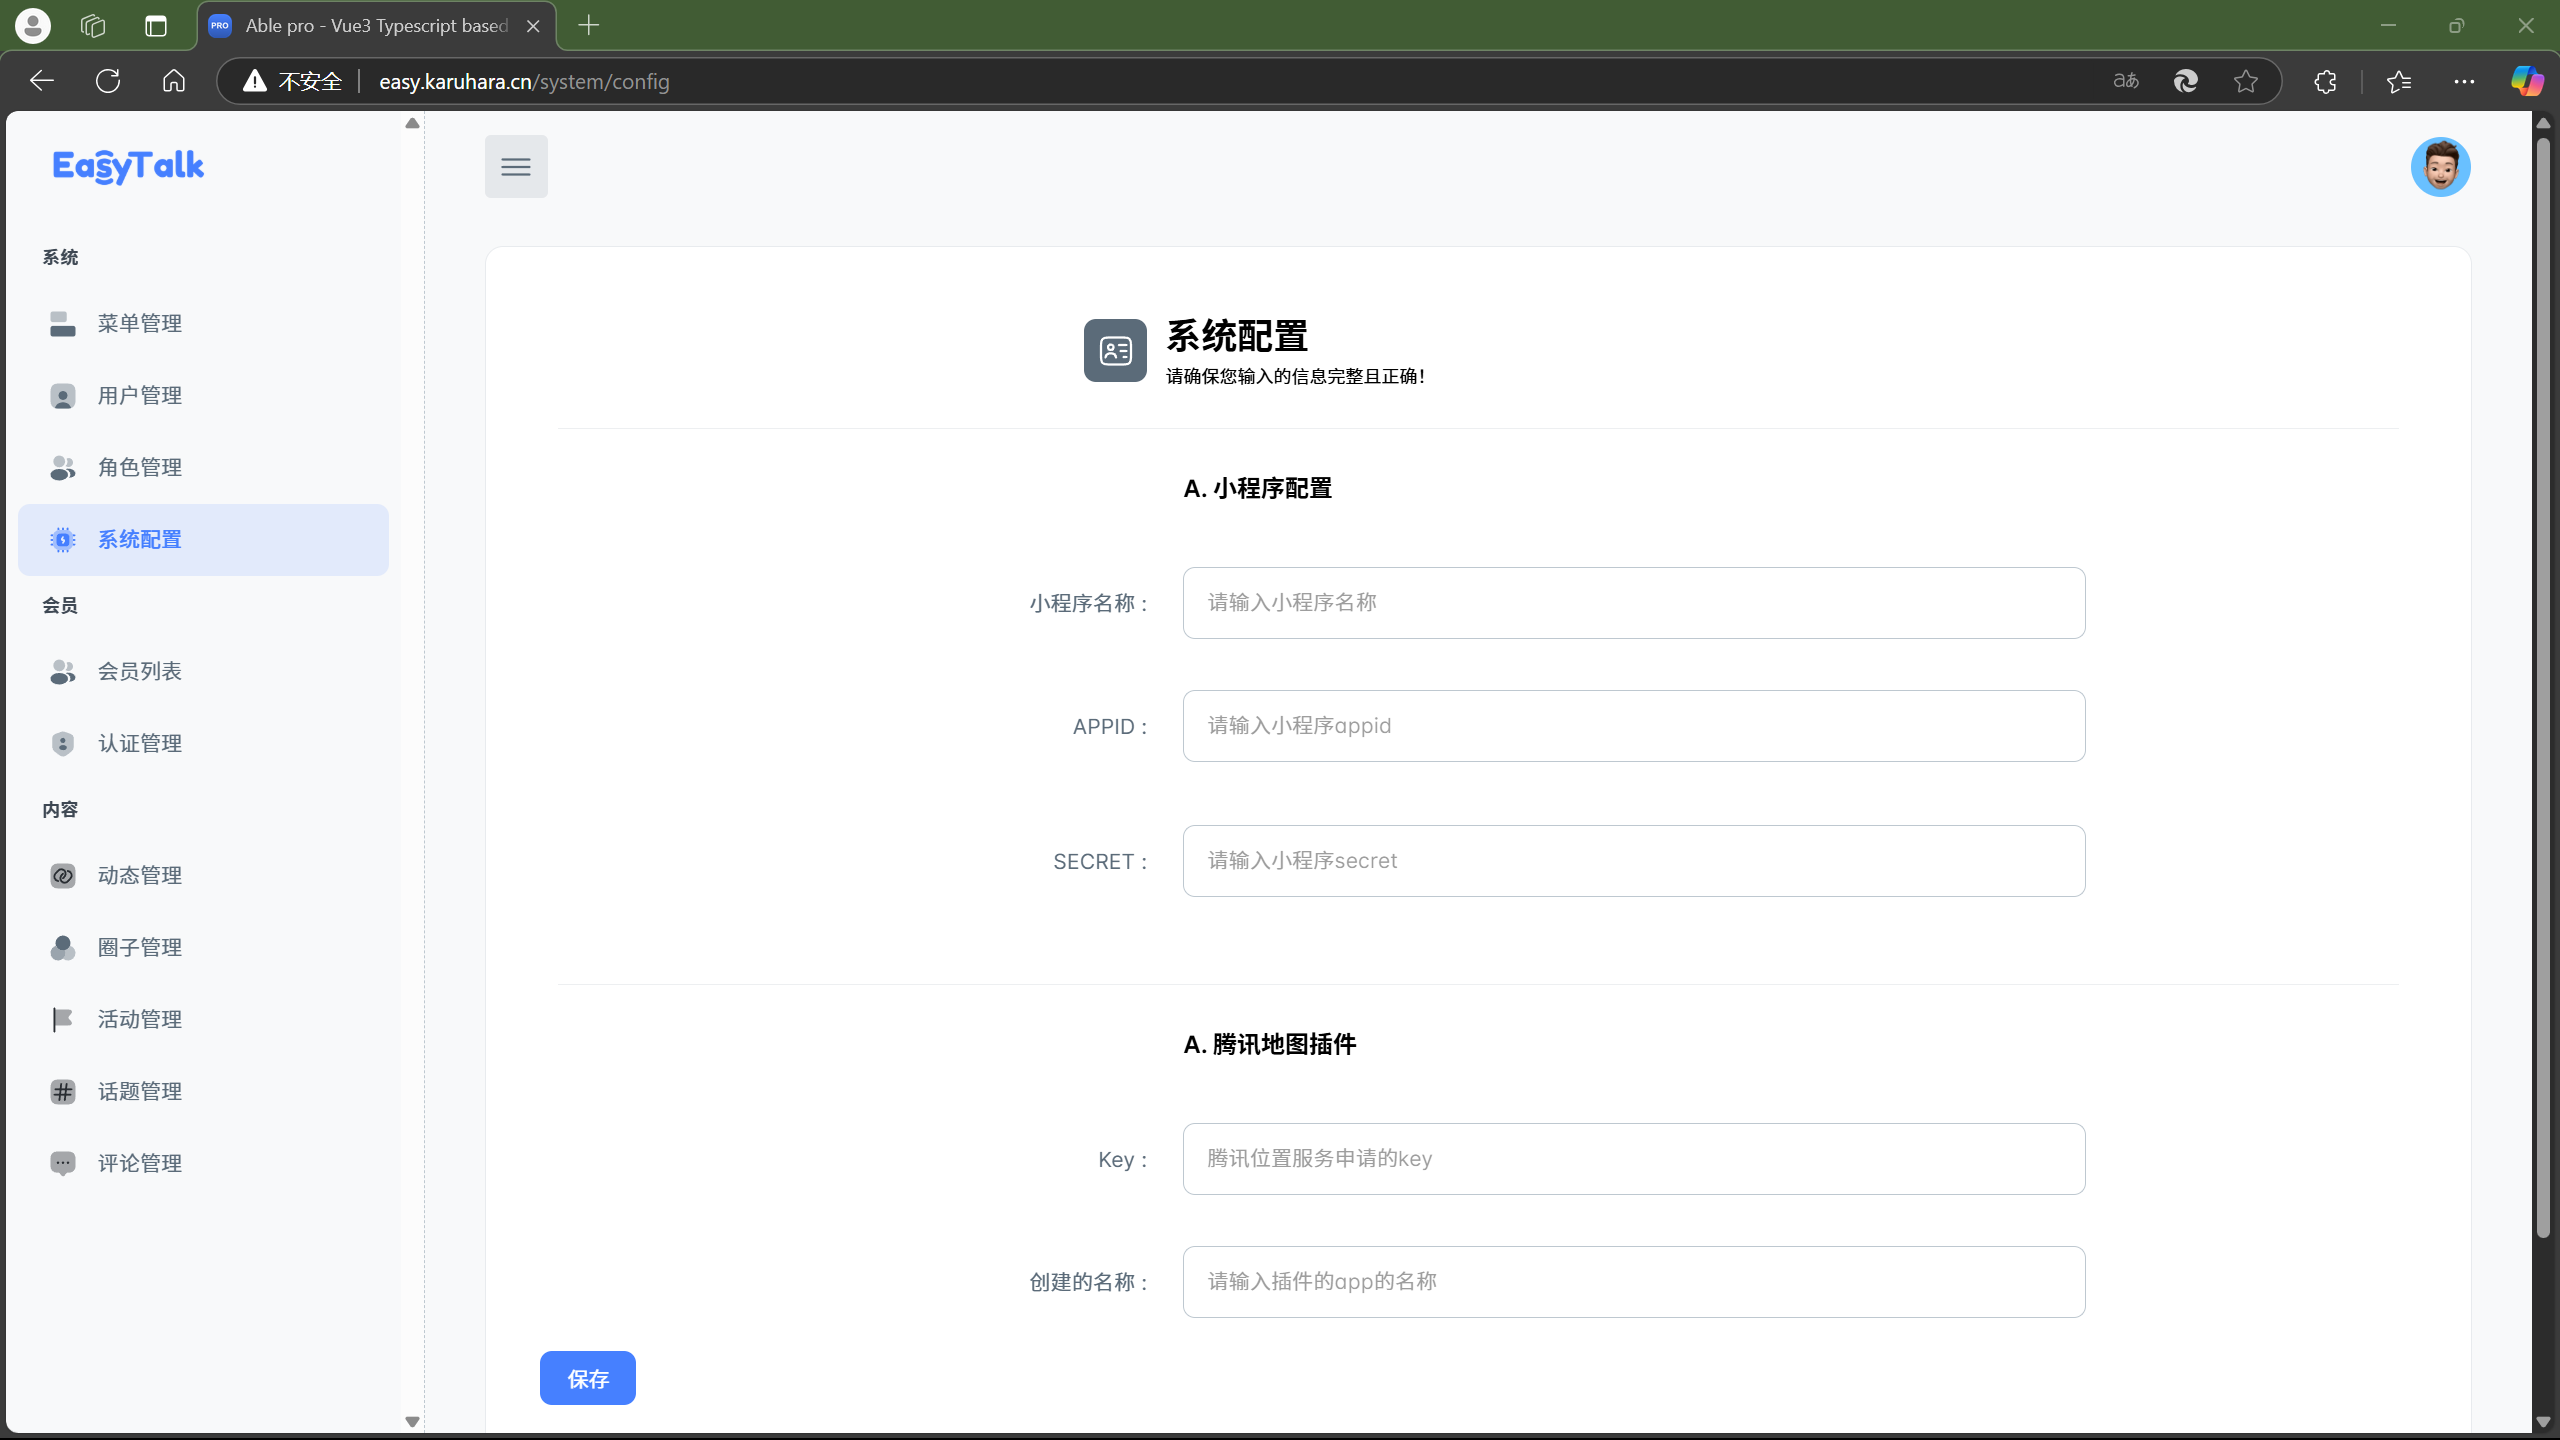This screenshot has height=1440, width=2560.
Task: Open 认证管理 in the sidebar
Action: [x=140, y=743]
